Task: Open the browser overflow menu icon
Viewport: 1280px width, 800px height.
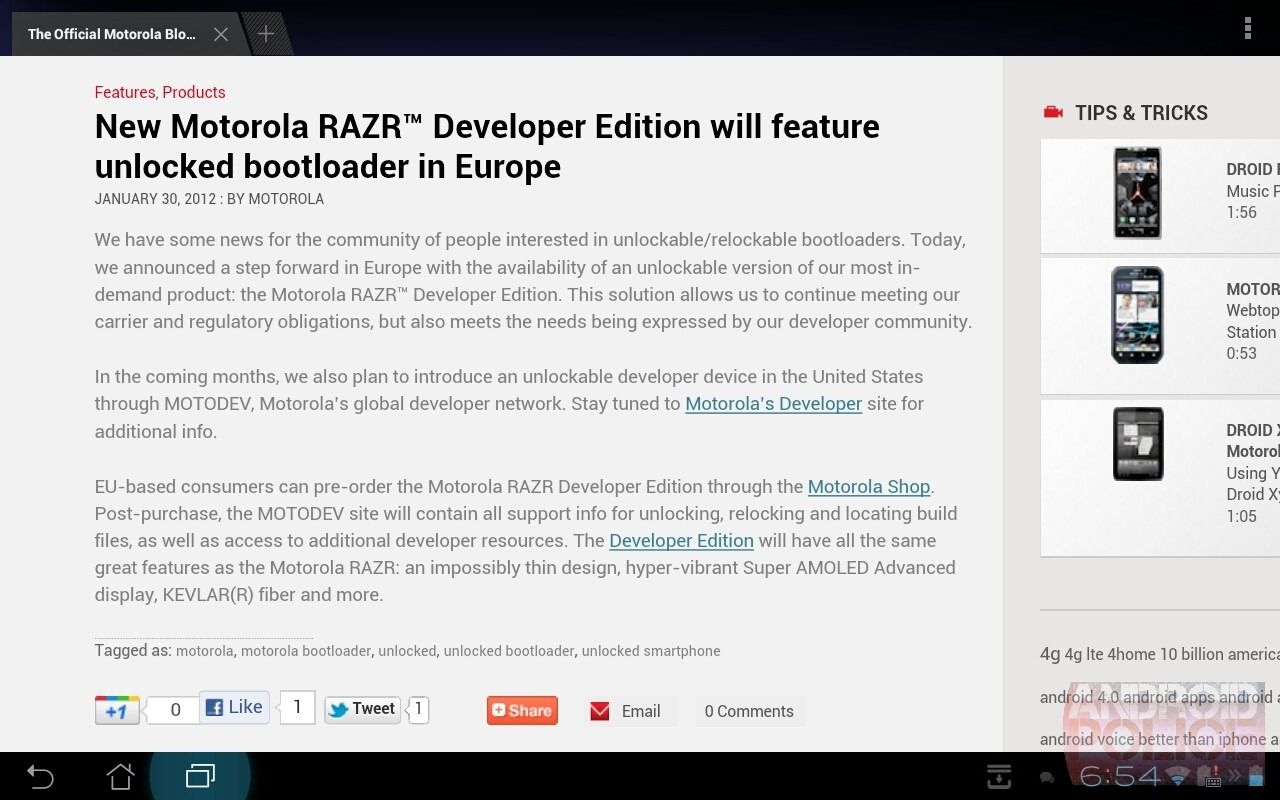Action: coord(1248,28)
